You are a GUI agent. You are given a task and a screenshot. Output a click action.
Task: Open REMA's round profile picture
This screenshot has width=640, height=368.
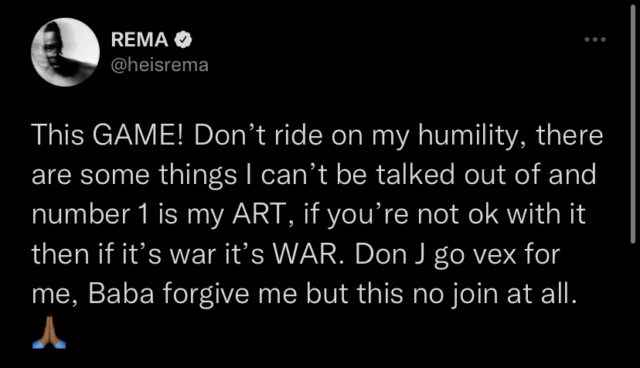point(65,52)
